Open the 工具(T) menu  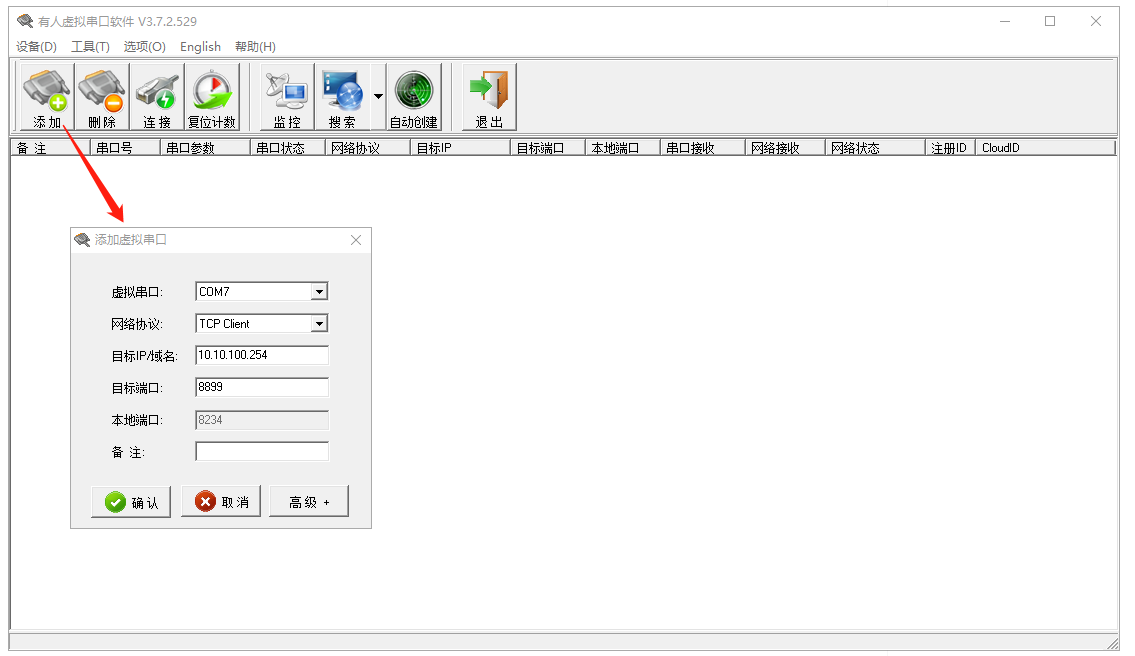(x=90, y=47)
